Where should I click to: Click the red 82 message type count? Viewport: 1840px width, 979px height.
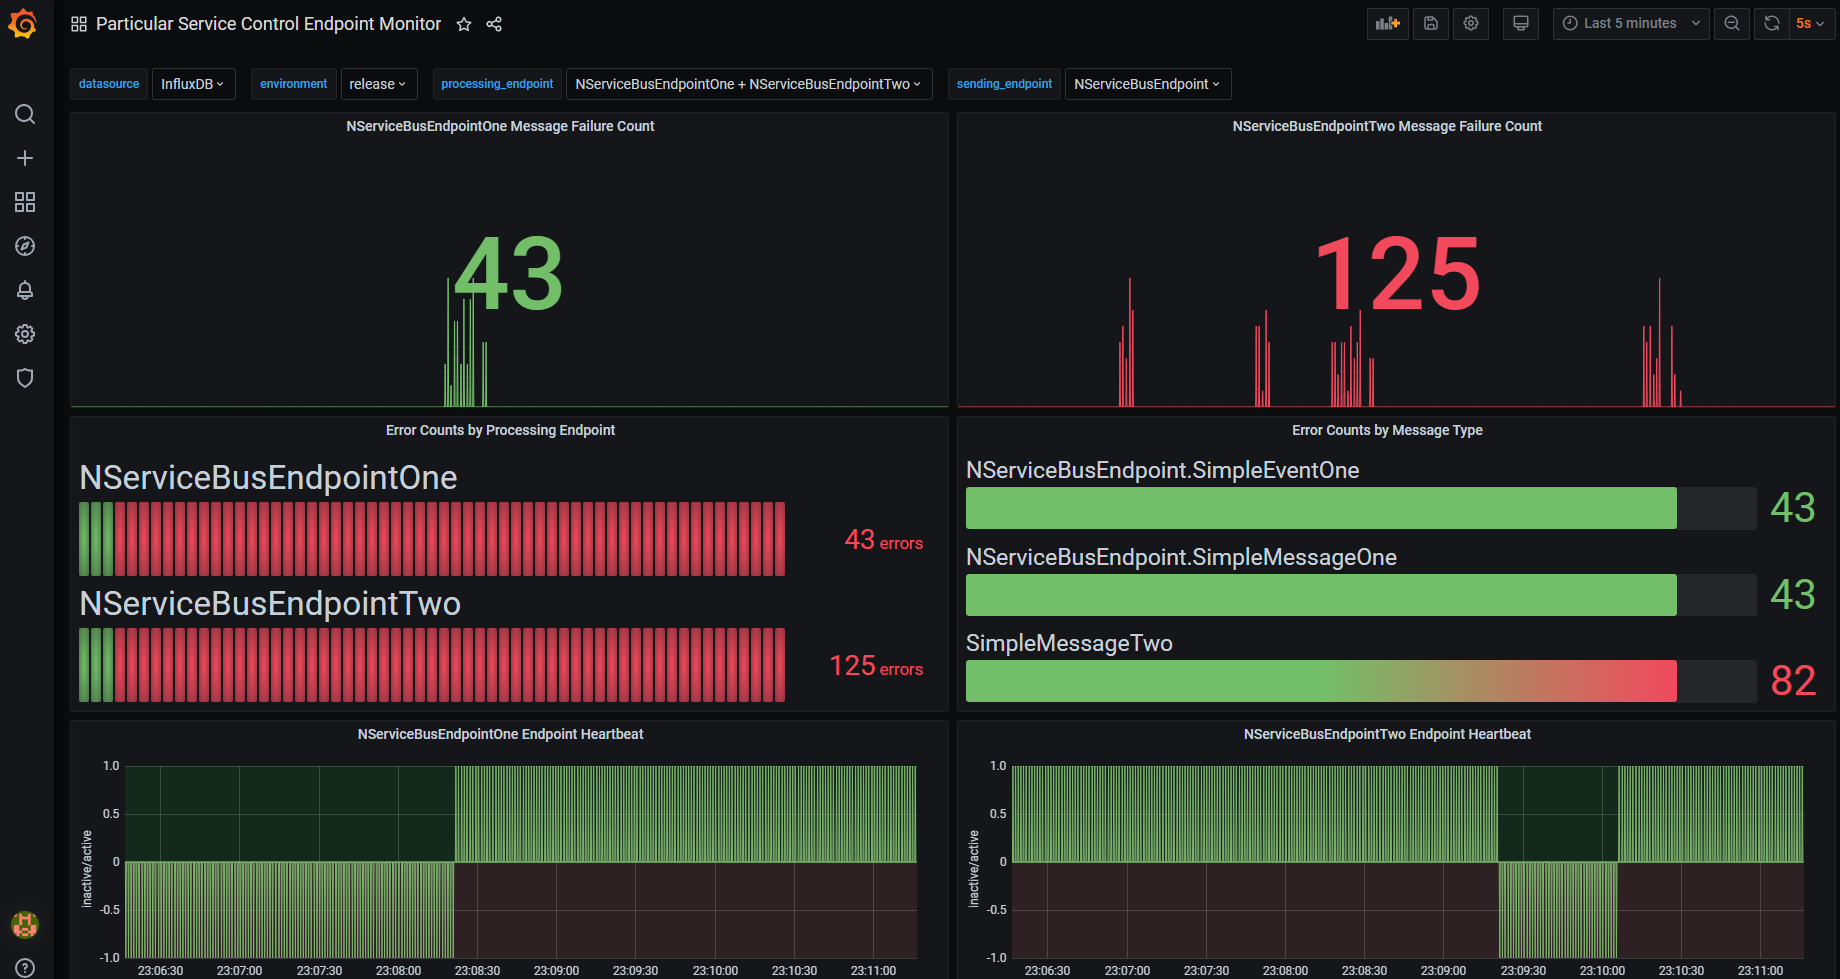point(1793,681)
